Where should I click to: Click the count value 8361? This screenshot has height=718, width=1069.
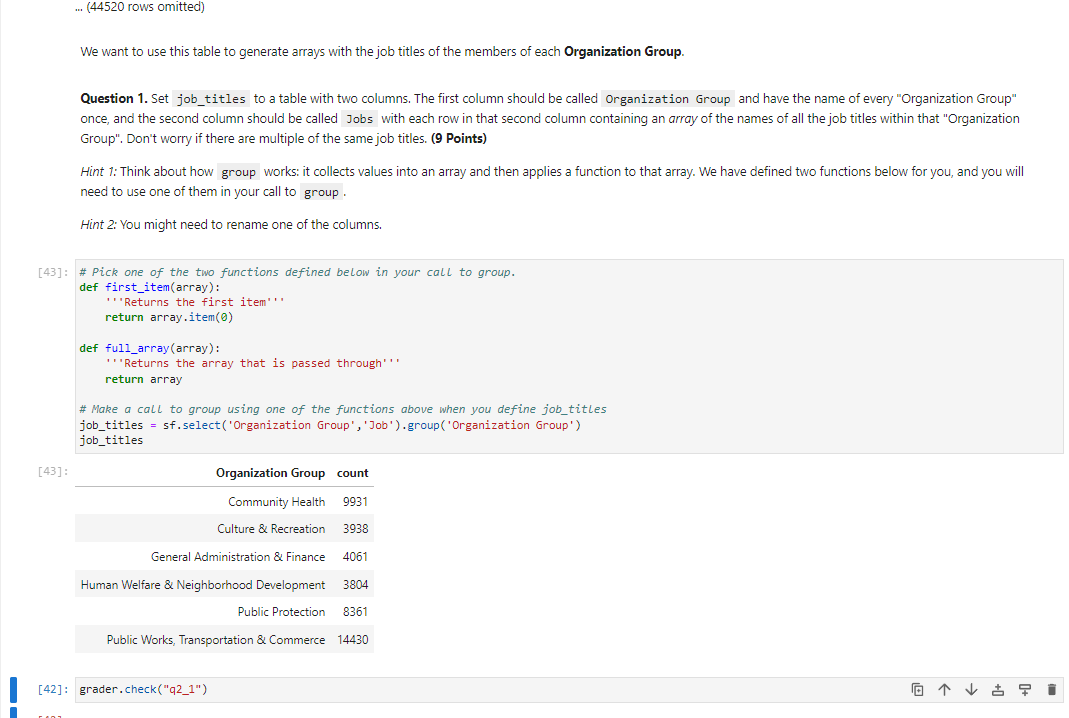[x=355, y=612]
